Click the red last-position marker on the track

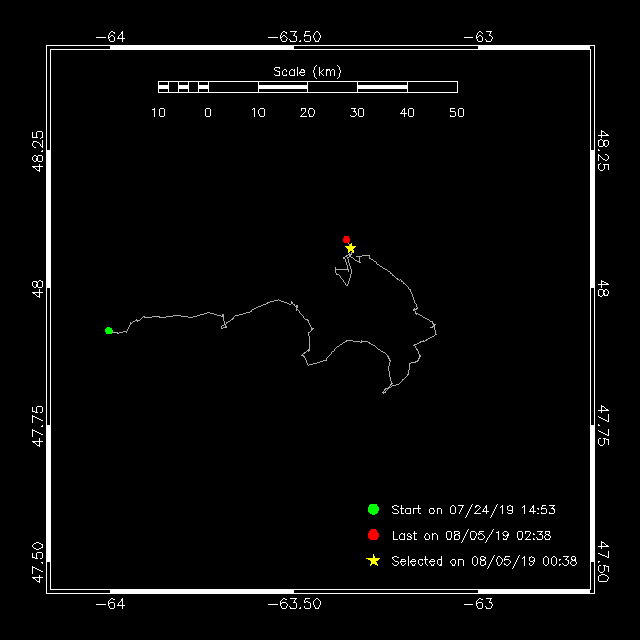346,239
